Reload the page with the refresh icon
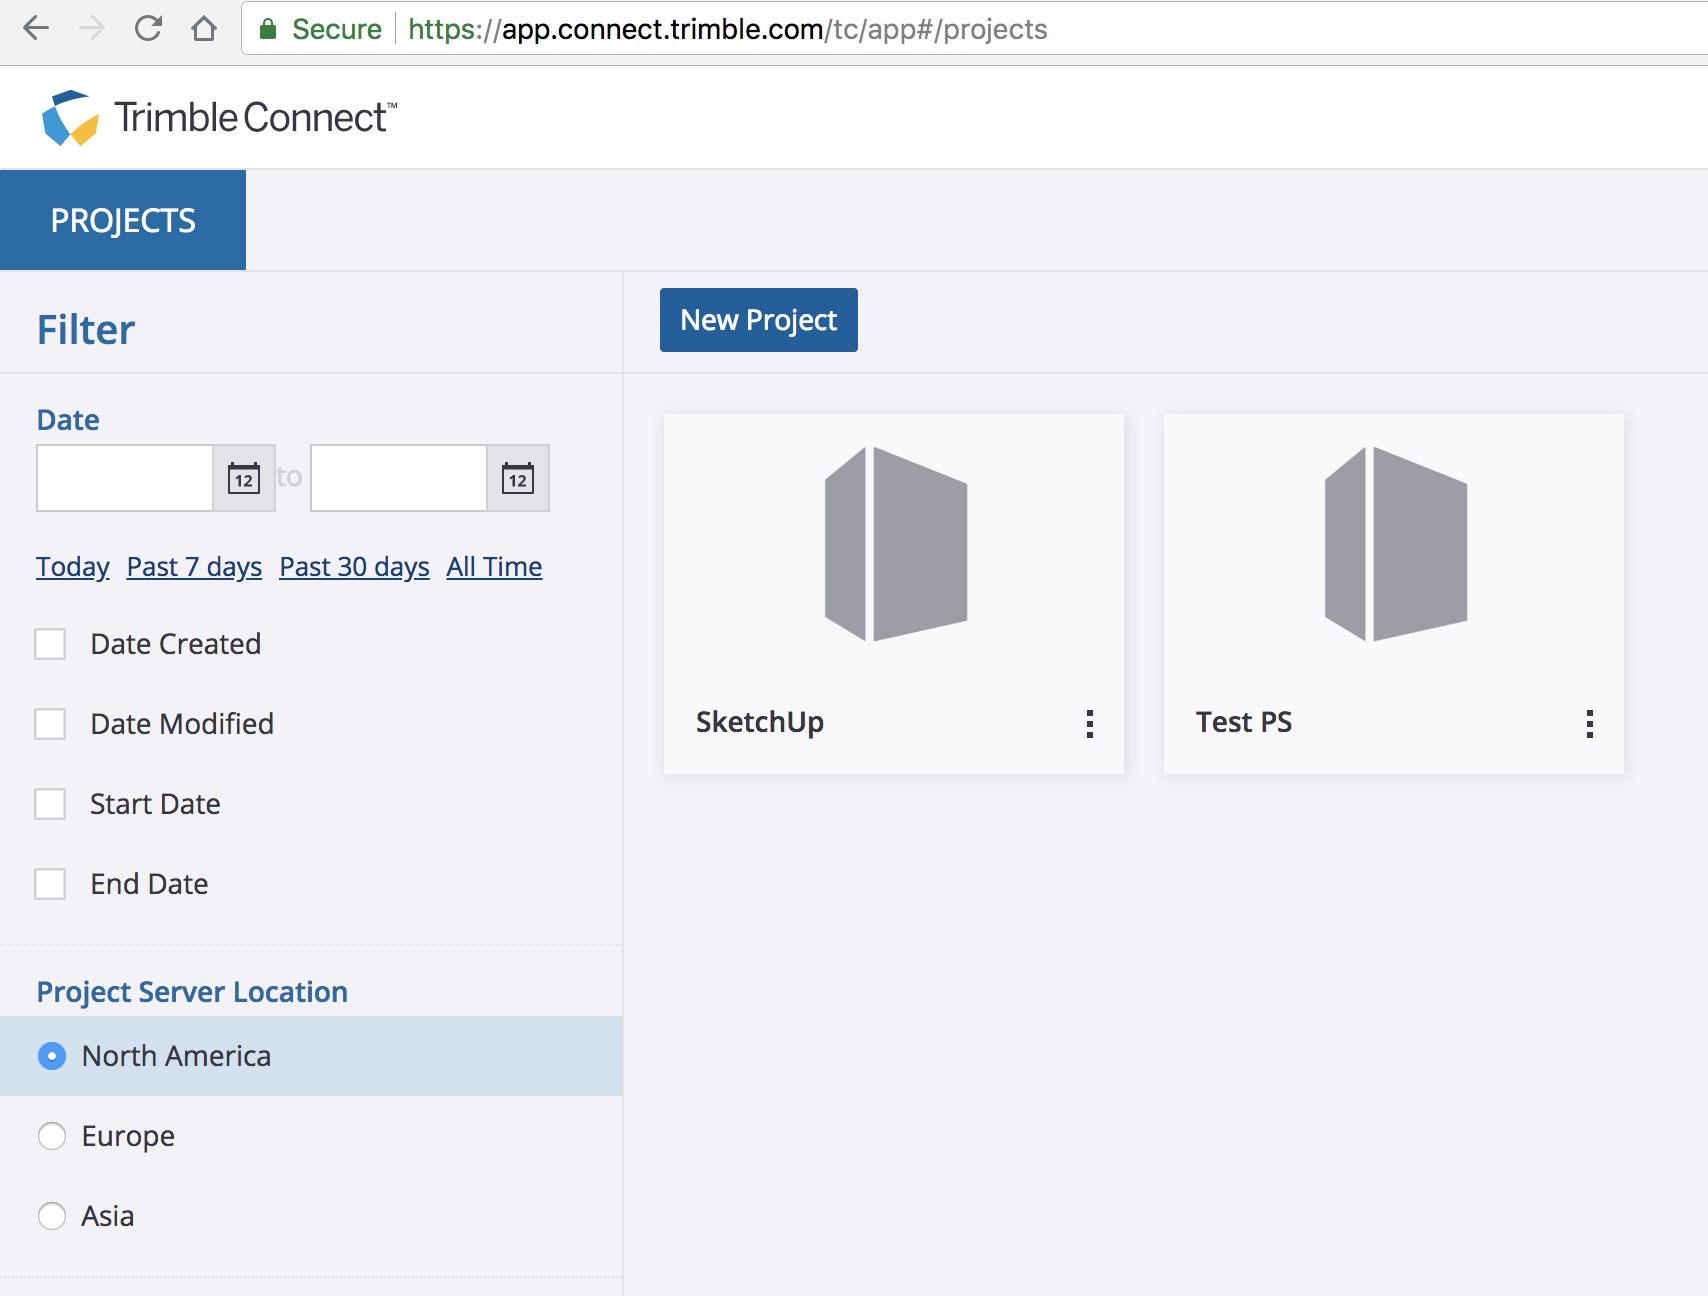Screen dimensions: 1708x1296 pyautogui.click(x=148, y=28)
